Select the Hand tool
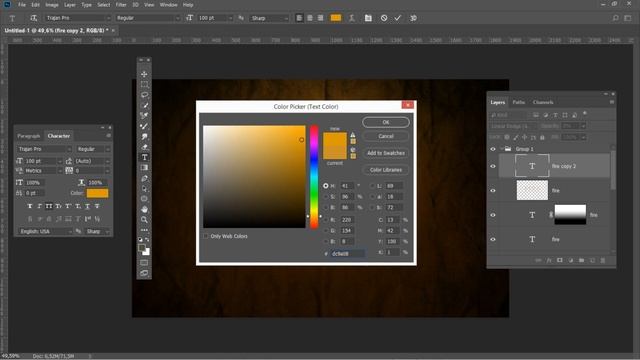Viewport: 640px width, 360px height. point(144,209)
